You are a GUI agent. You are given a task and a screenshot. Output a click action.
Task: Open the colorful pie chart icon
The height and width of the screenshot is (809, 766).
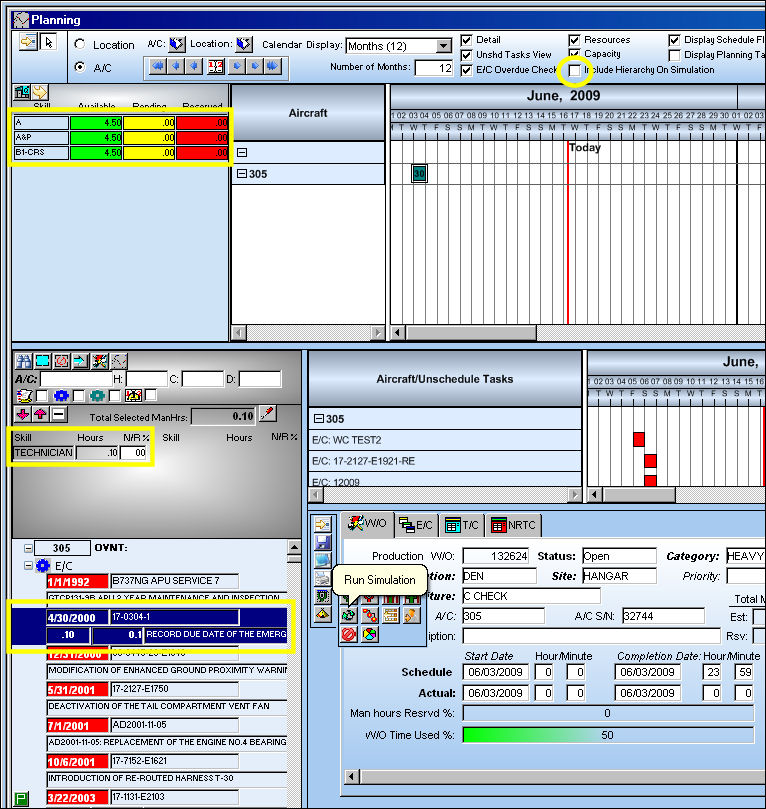click(369, 634)
